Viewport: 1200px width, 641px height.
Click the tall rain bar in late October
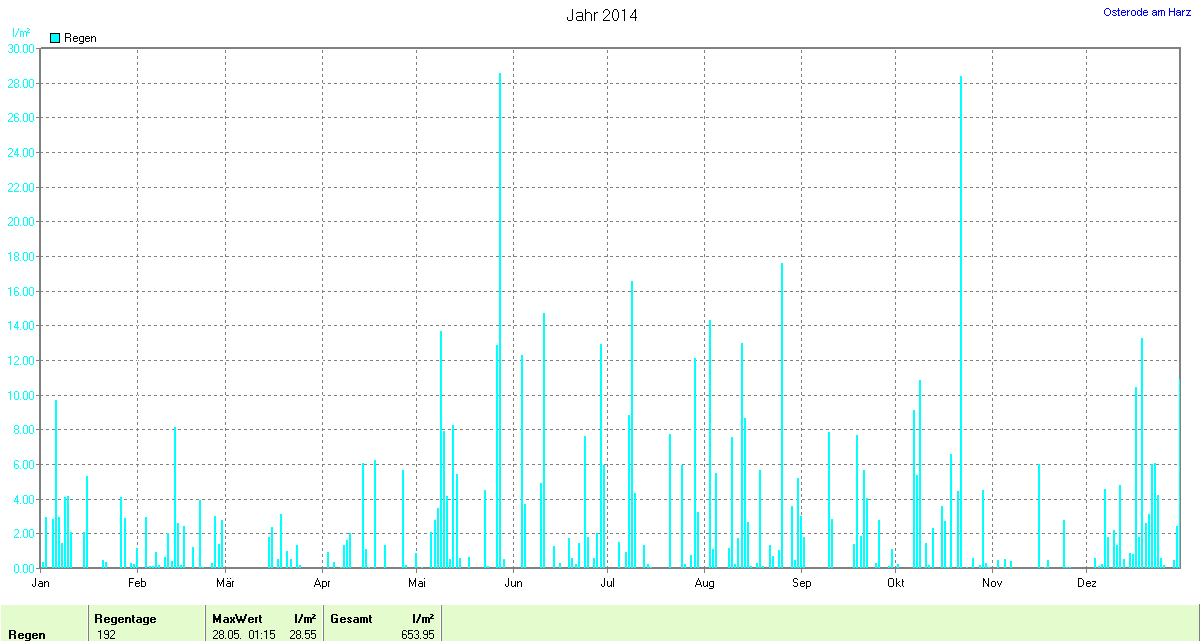tap(961, 320)
